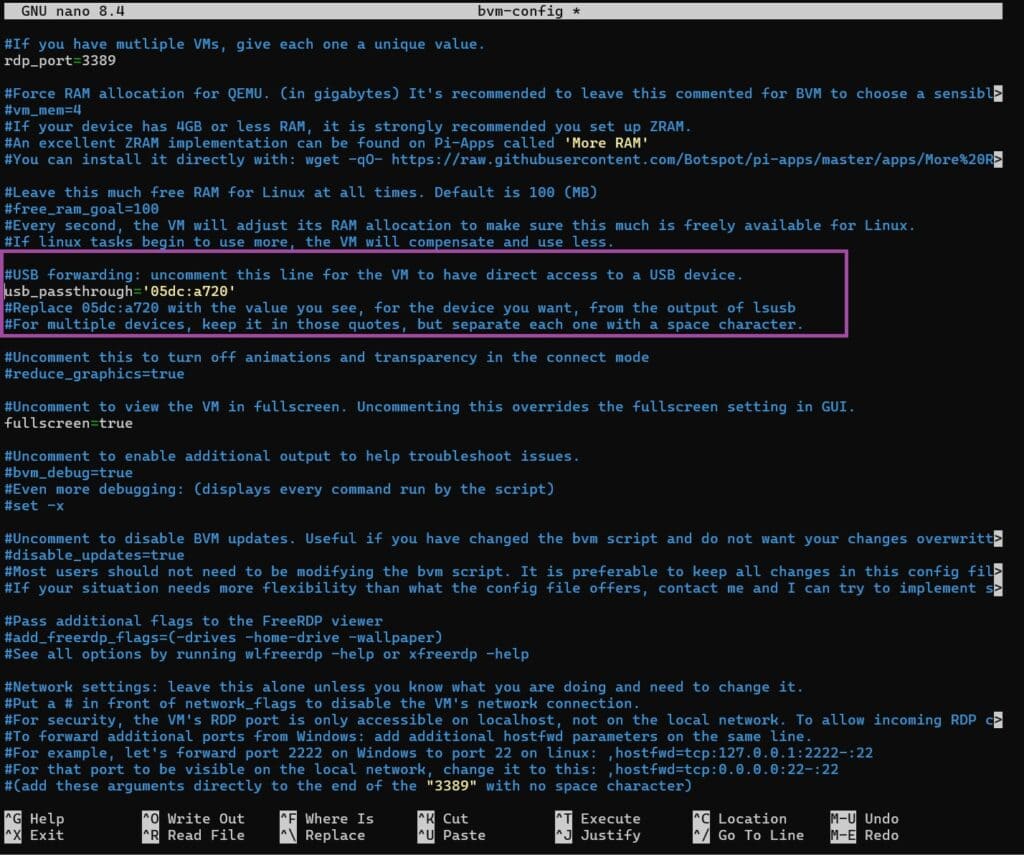1024x855 pixels.
Task: Place cursor on rdp_port=3389 line
Action: [60, 60]
